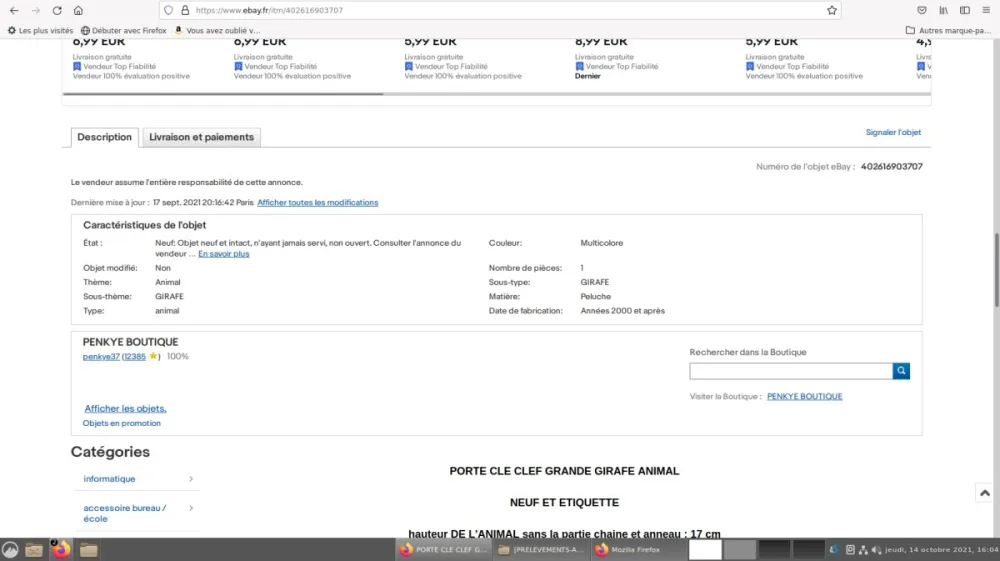This screenshot has width=1000, height=561.
Task: Reload the page with the refresh icon
Action: coord(57,10)
